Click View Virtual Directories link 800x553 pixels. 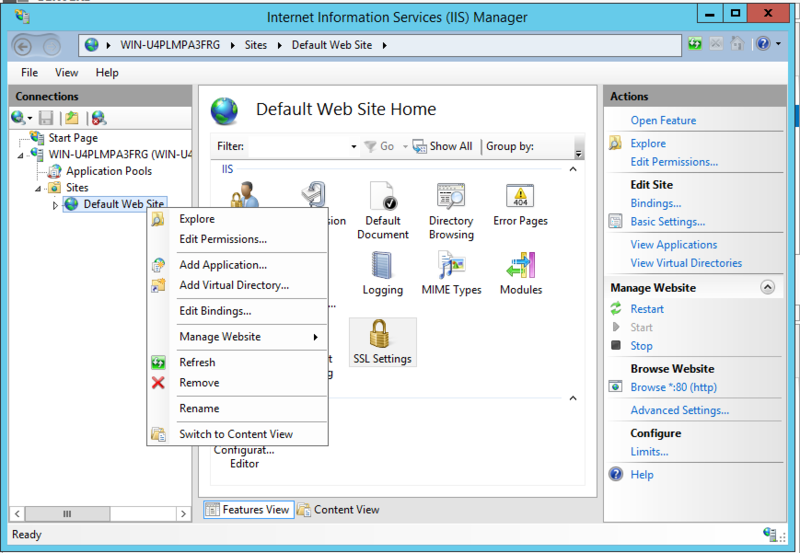(686, 263)
